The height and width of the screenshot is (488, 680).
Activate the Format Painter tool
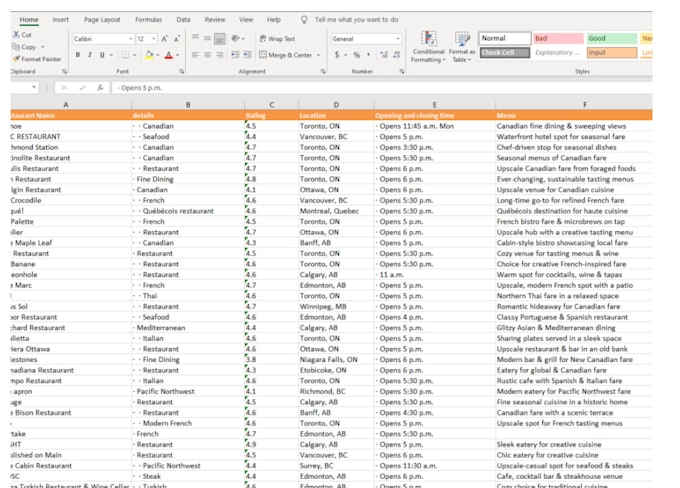[37, 59]
